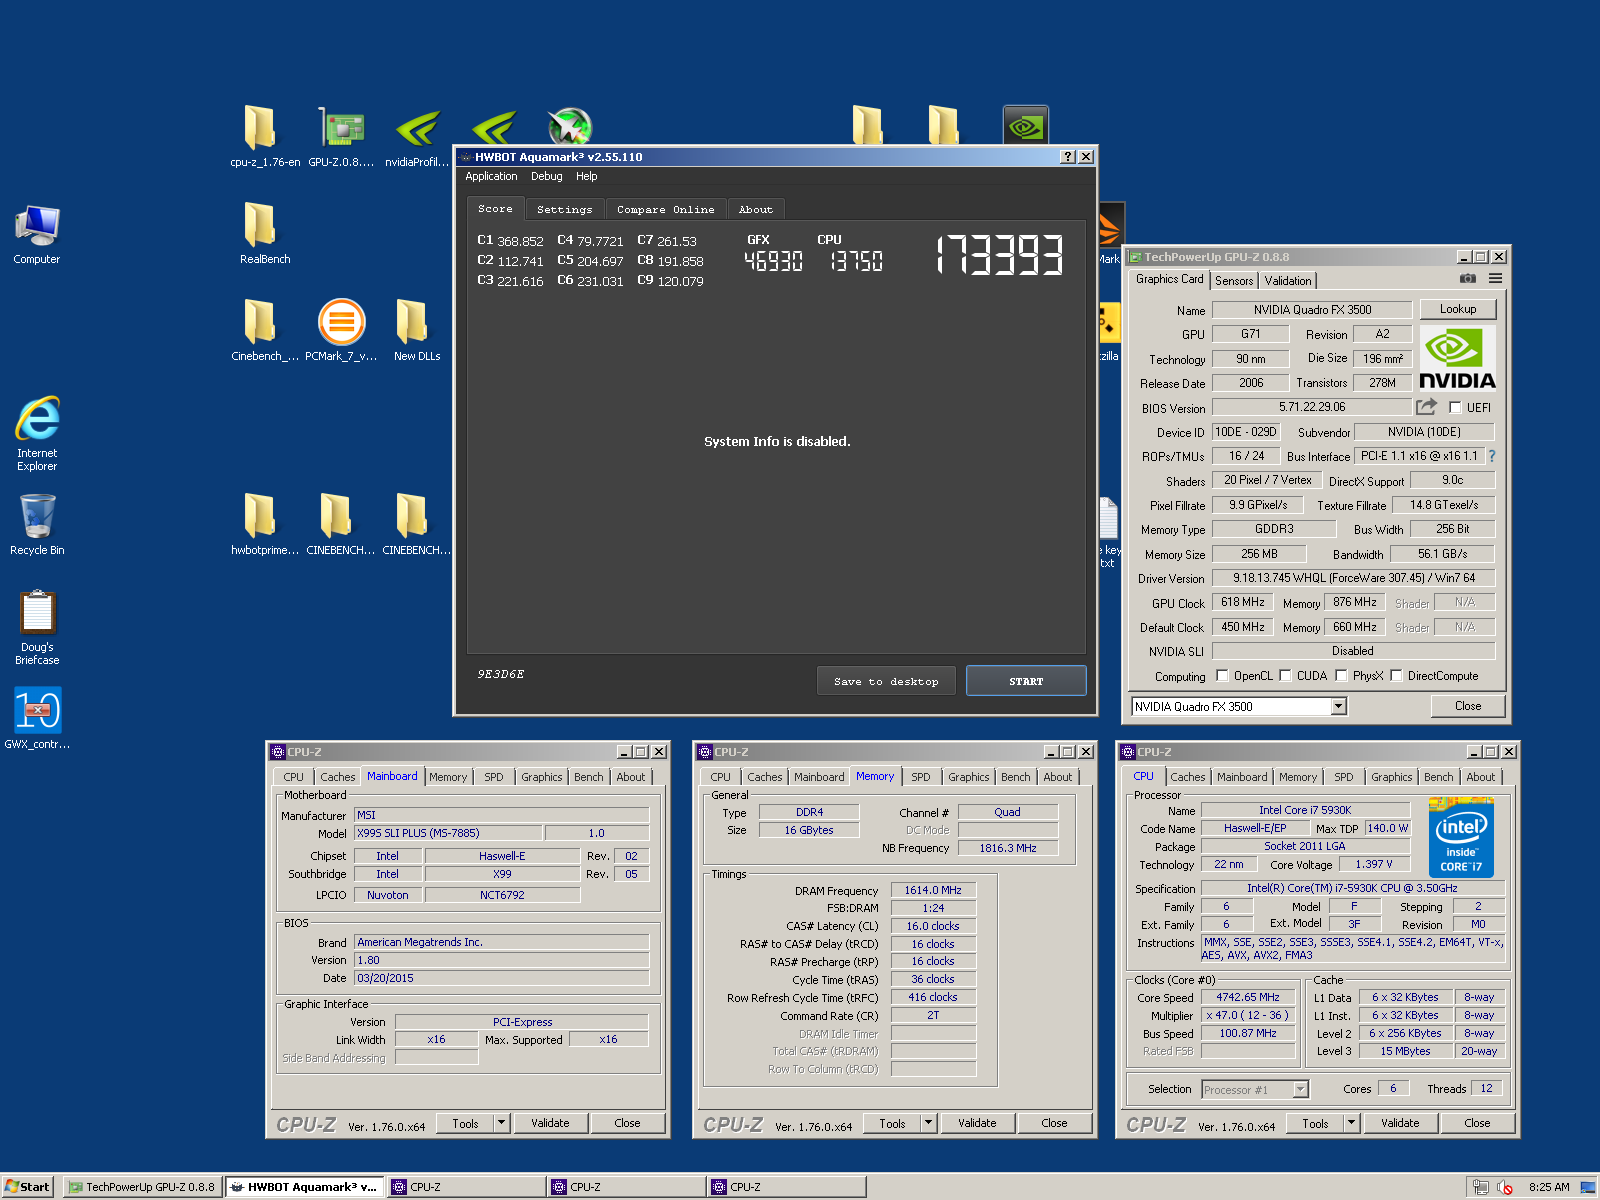Click the NVIDIA logo in GPU-Z
1600x1200 pixels.
[1457, 358]
